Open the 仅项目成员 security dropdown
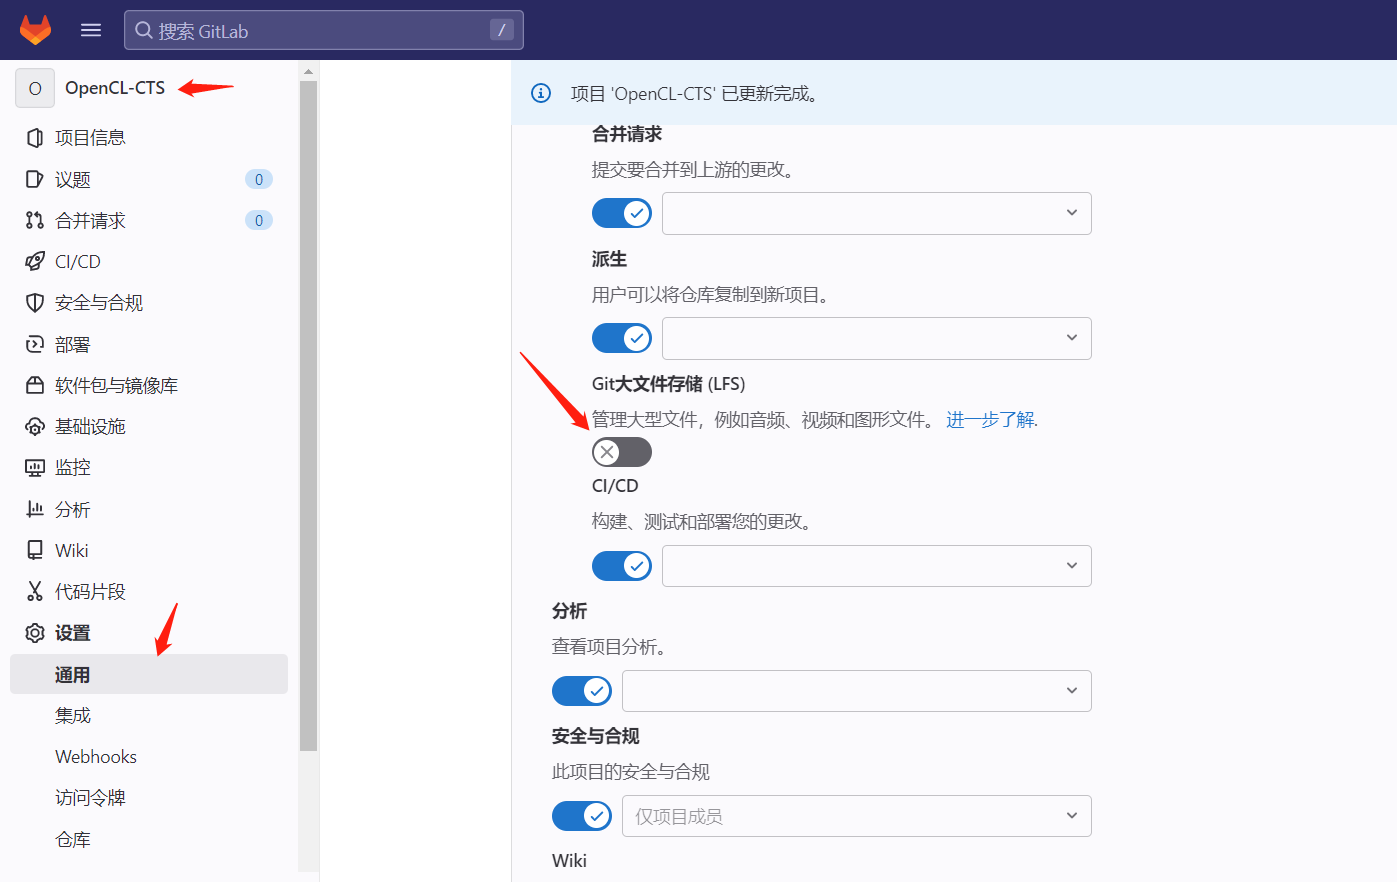Viewport: 1397px width, 882px height. click(x=857, y=816)
